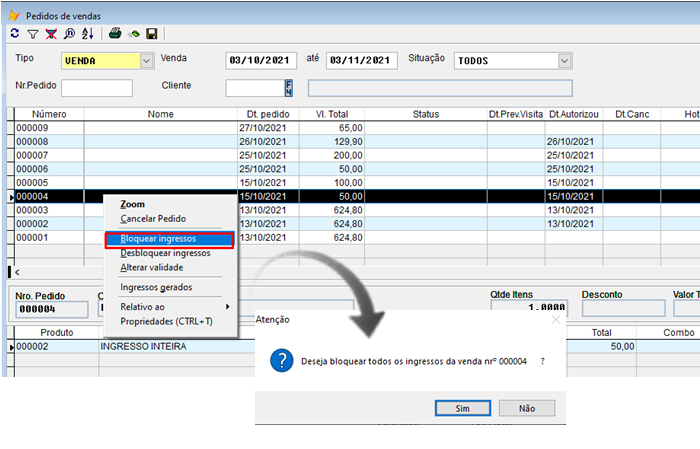Select Desbloquear ingressos menu entry
The width and height of the screenshot is (700, 449).
165,254
